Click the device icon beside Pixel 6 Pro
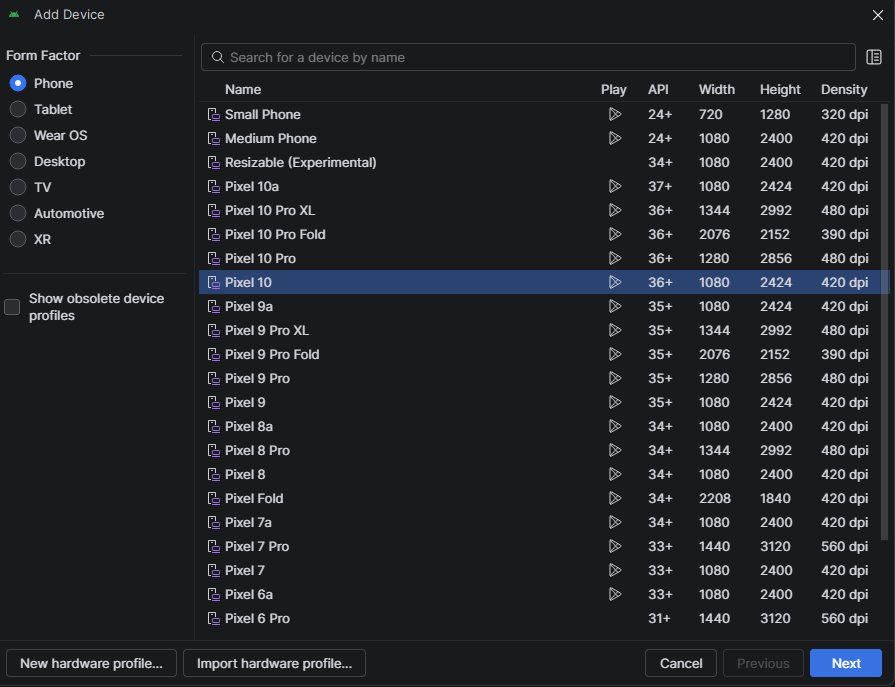895x687 pixels. tap(213, 618)
